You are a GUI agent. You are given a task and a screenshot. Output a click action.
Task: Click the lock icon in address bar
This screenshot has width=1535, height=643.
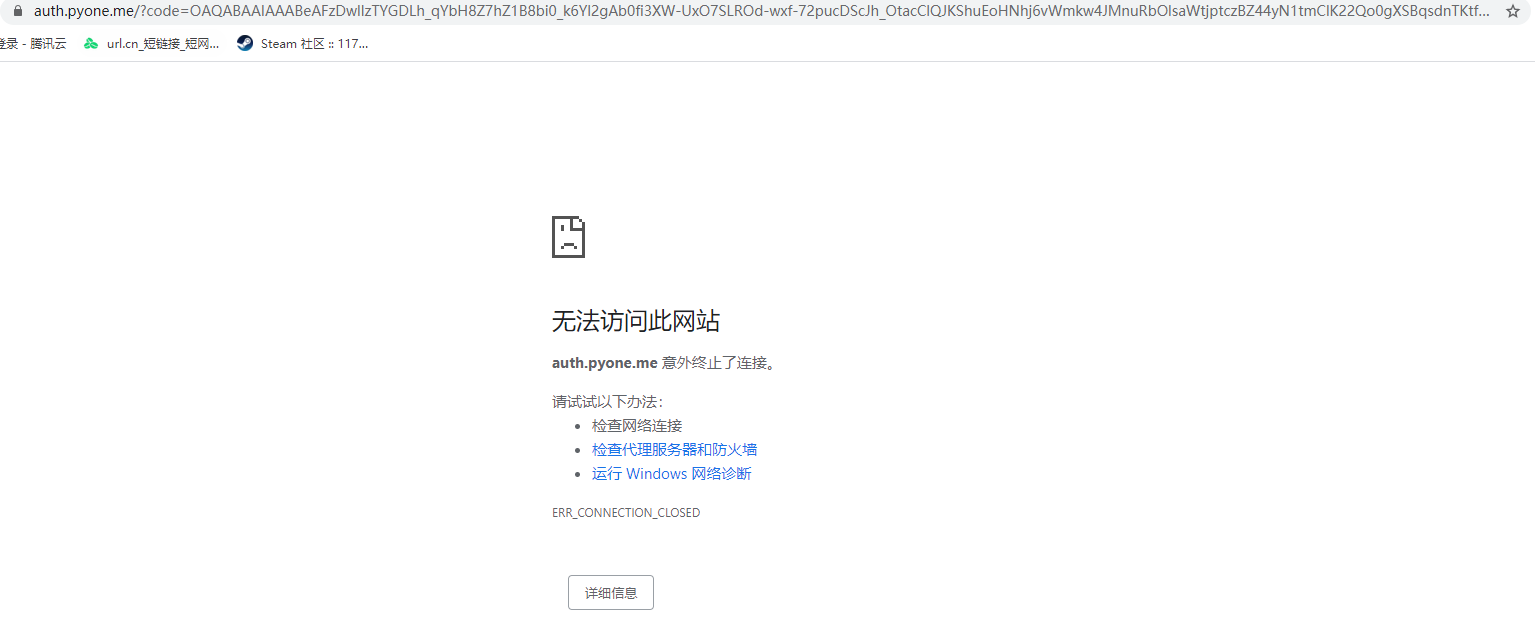click(16, 10)
